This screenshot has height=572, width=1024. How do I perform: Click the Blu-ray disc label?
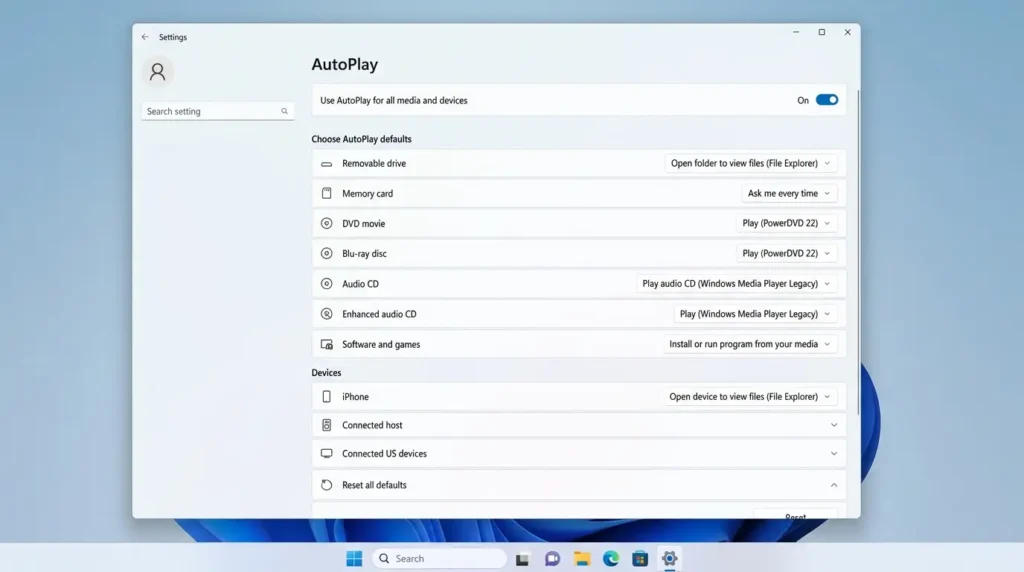pyautogui.click(x=364, y=254)
